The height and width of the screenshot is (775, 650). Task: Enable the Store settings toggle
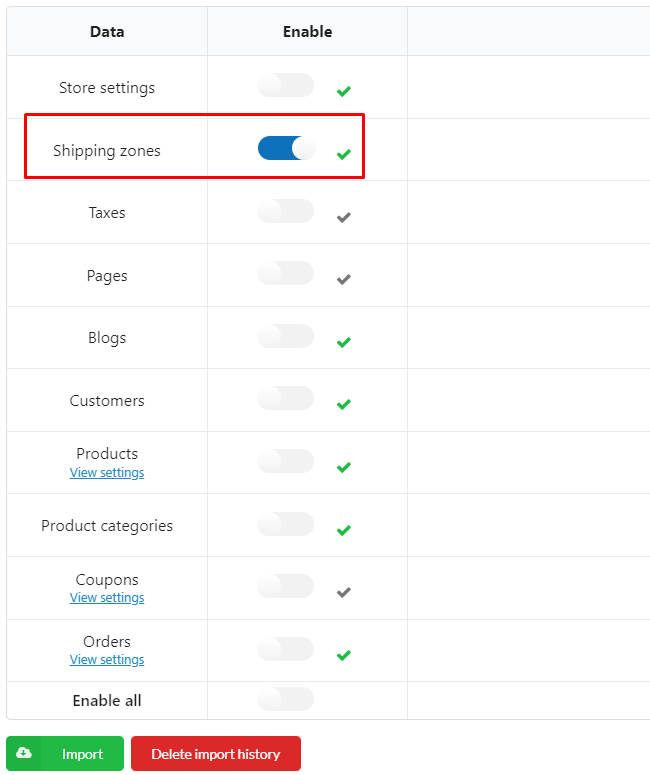[x=285, y=85]
